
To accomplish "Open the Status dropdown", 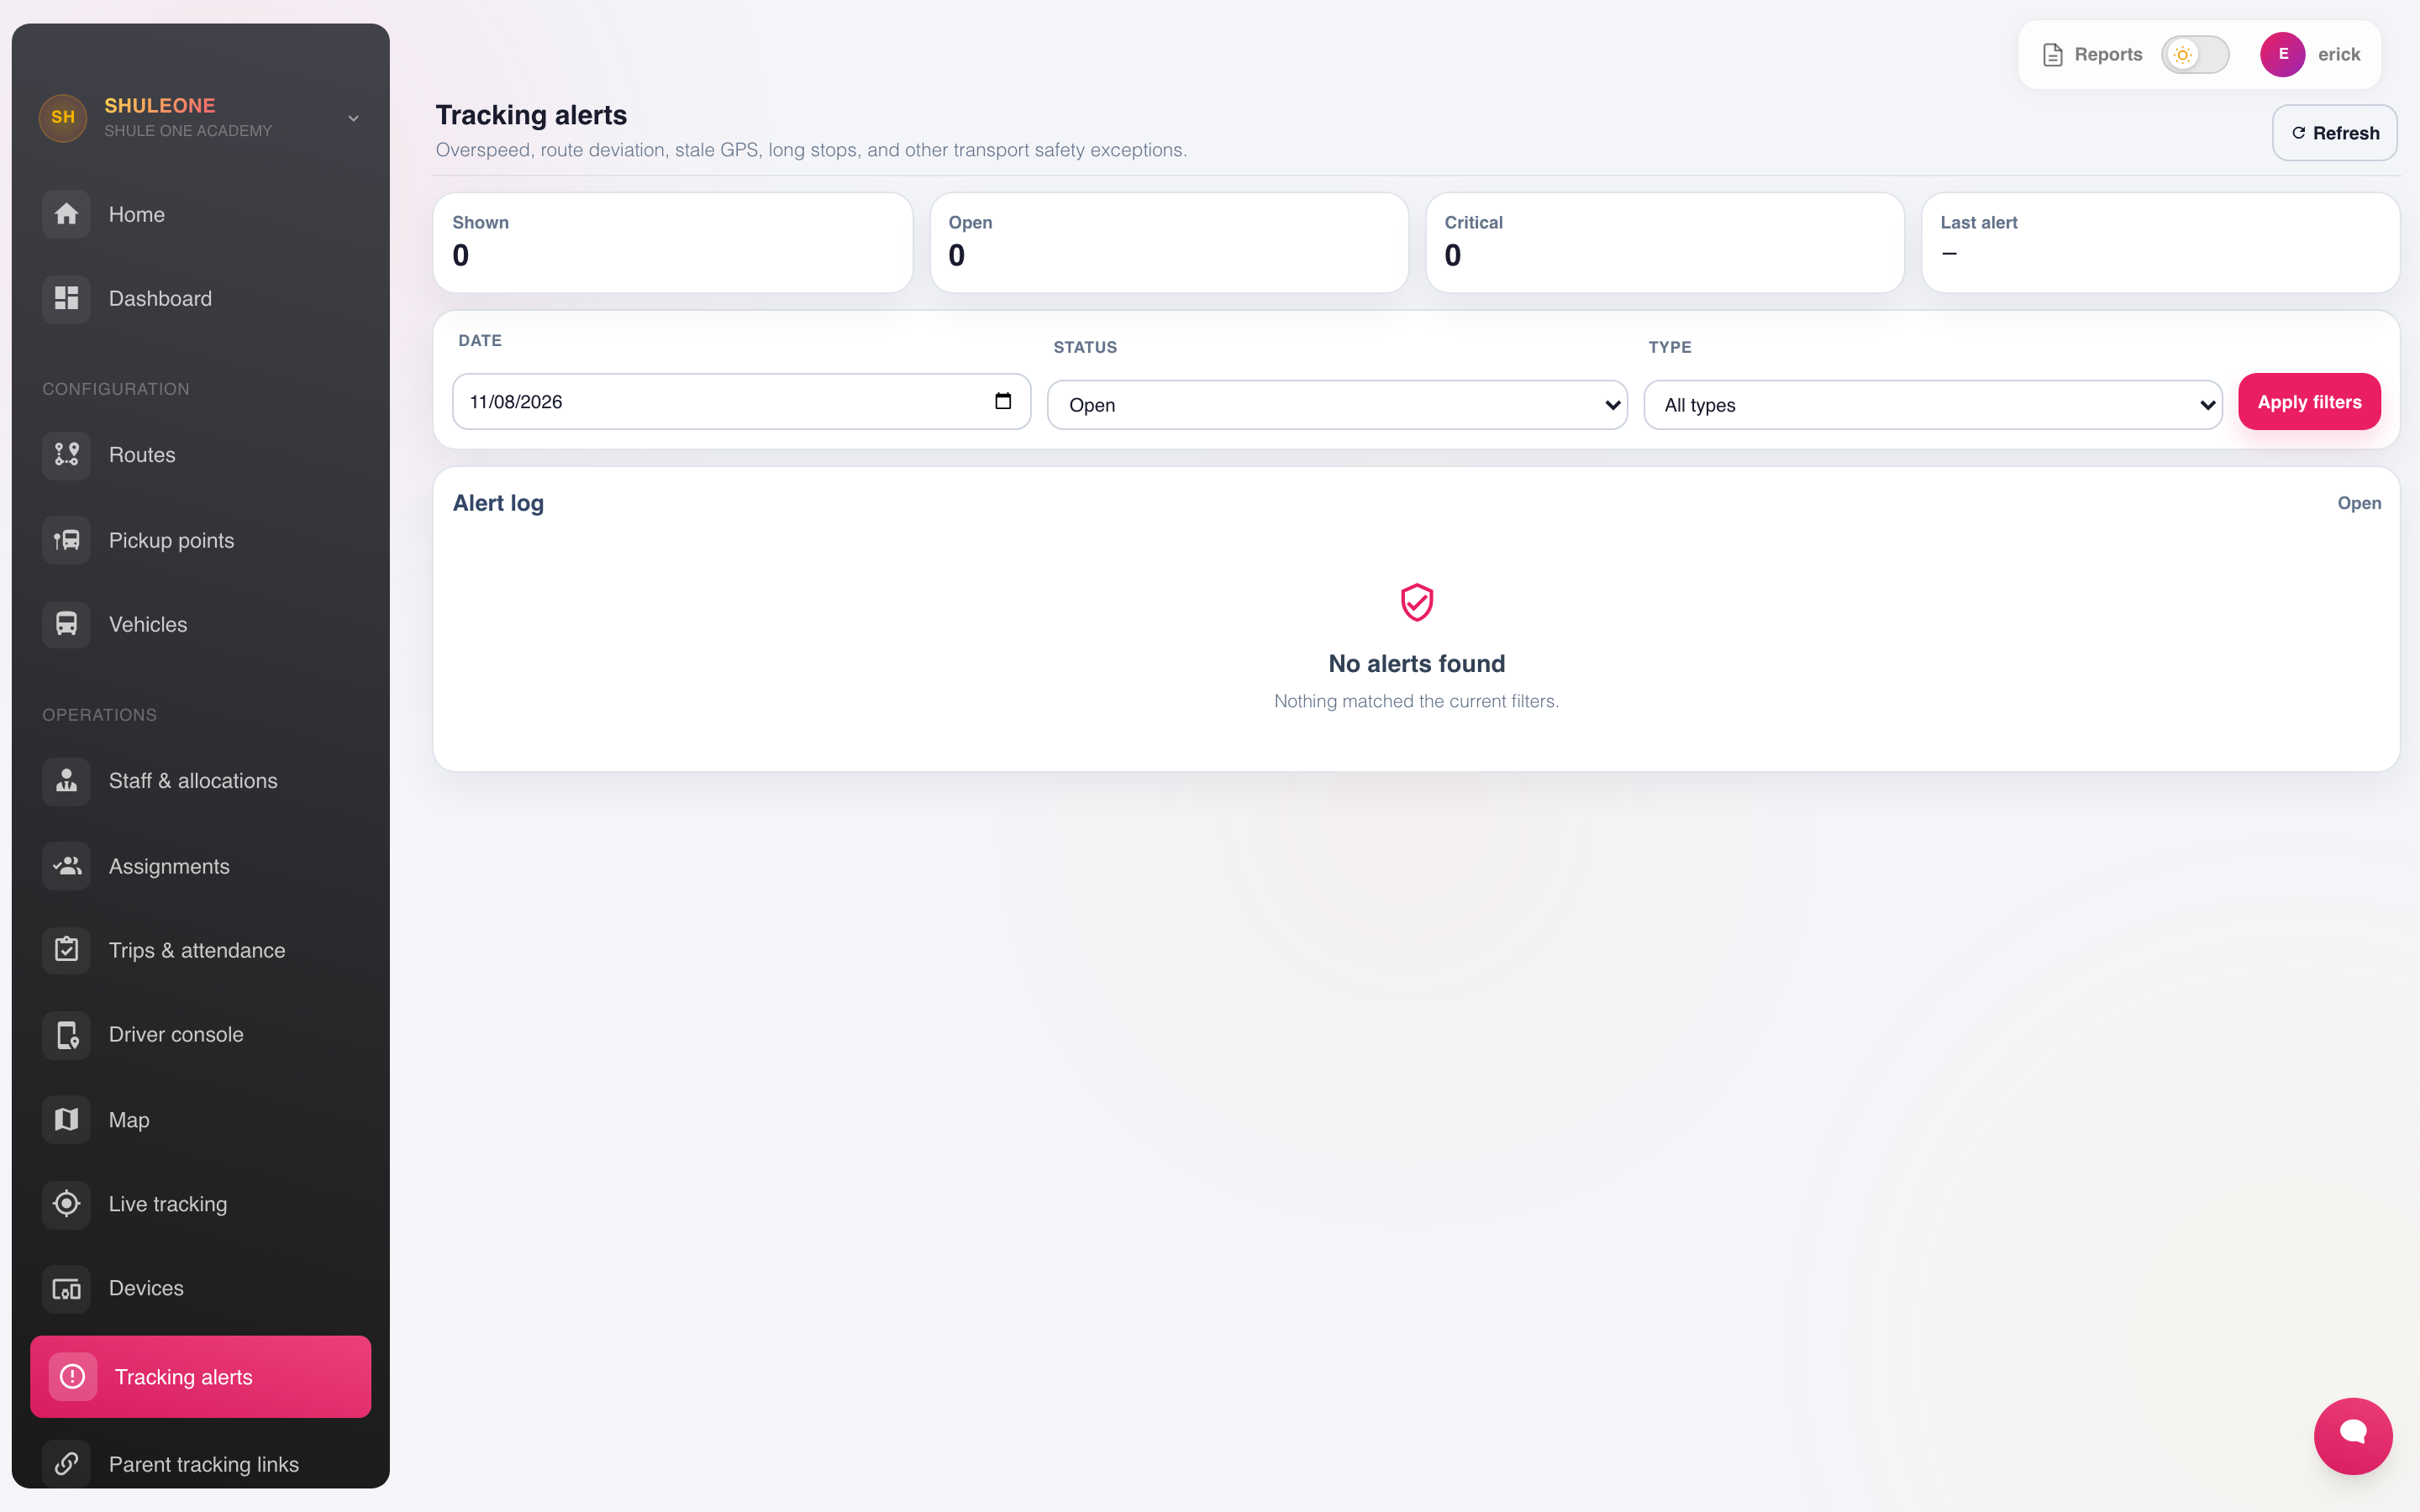I will pyautogui.click(x=1337, y=405).
